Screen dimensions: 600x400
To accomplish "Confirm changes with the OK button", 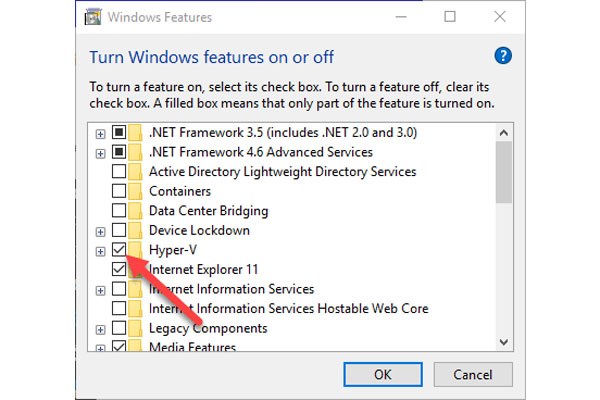I will click(383, 374).
